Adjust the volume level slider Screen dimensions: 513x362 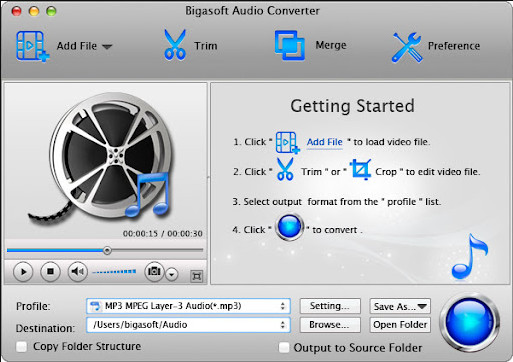pos(114,272)
